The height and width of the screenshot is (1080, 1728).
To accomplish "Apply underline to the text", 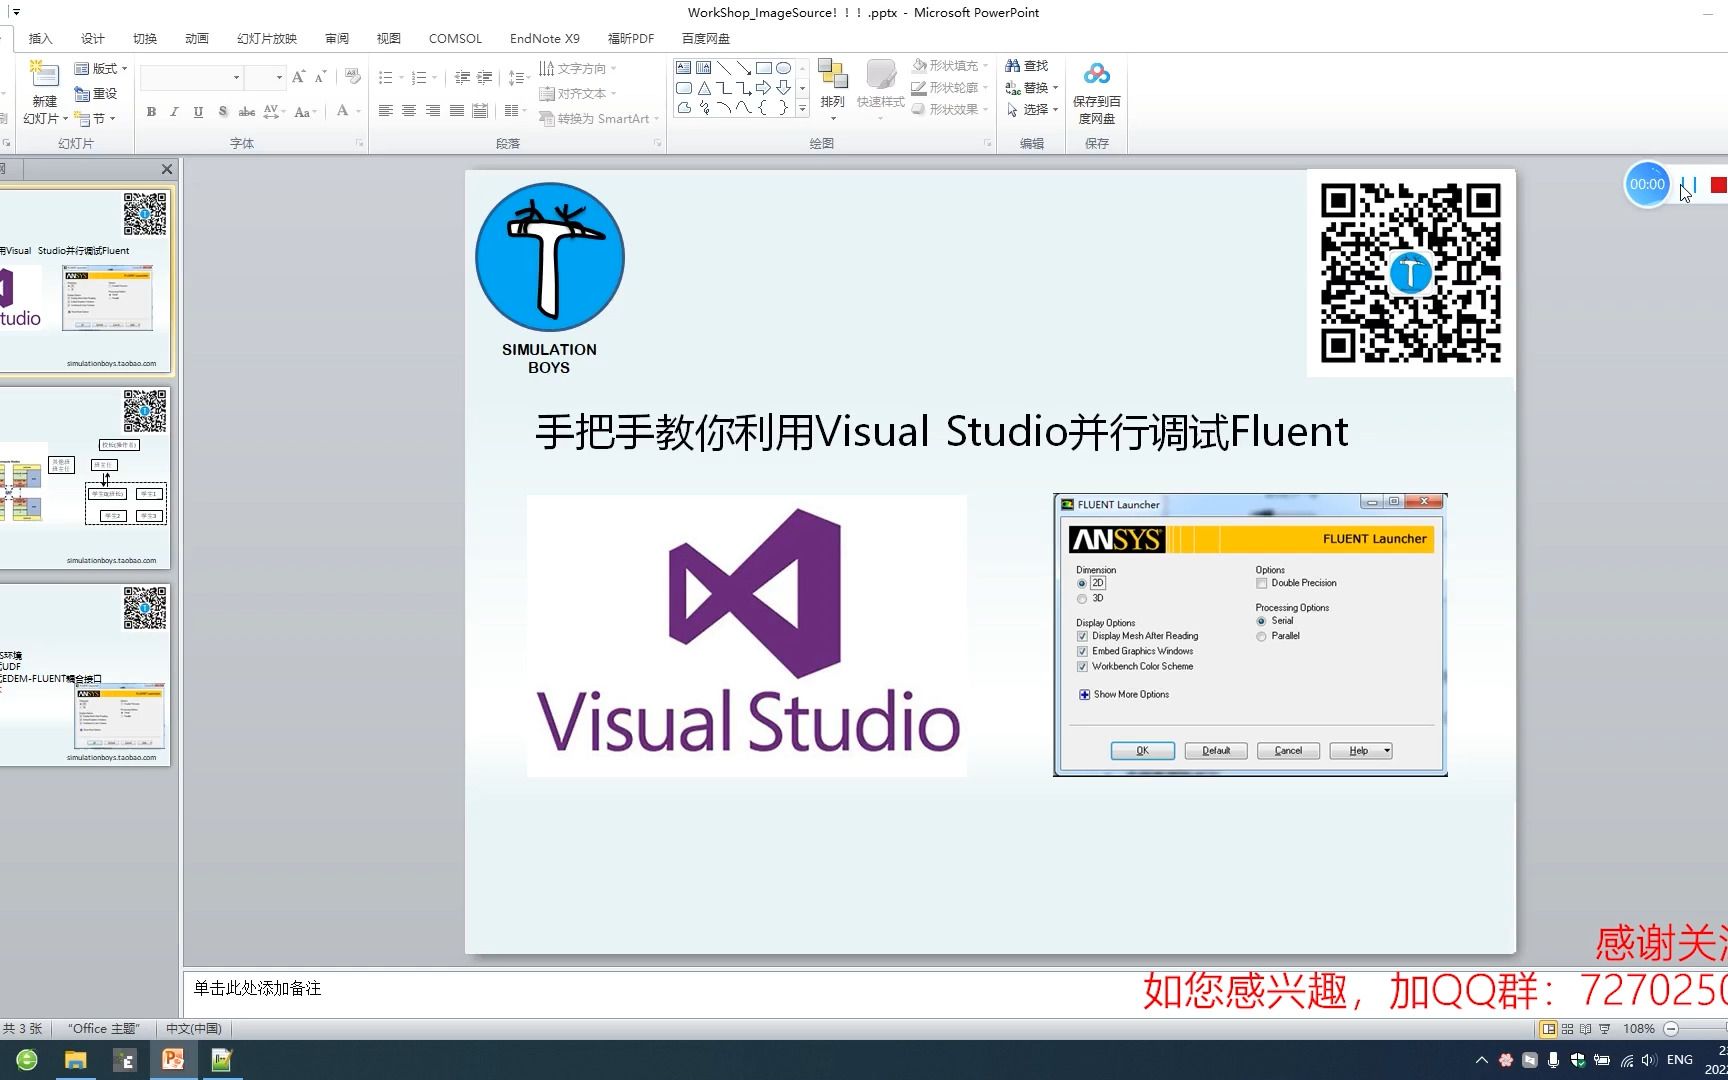I will tap(198, 112).
